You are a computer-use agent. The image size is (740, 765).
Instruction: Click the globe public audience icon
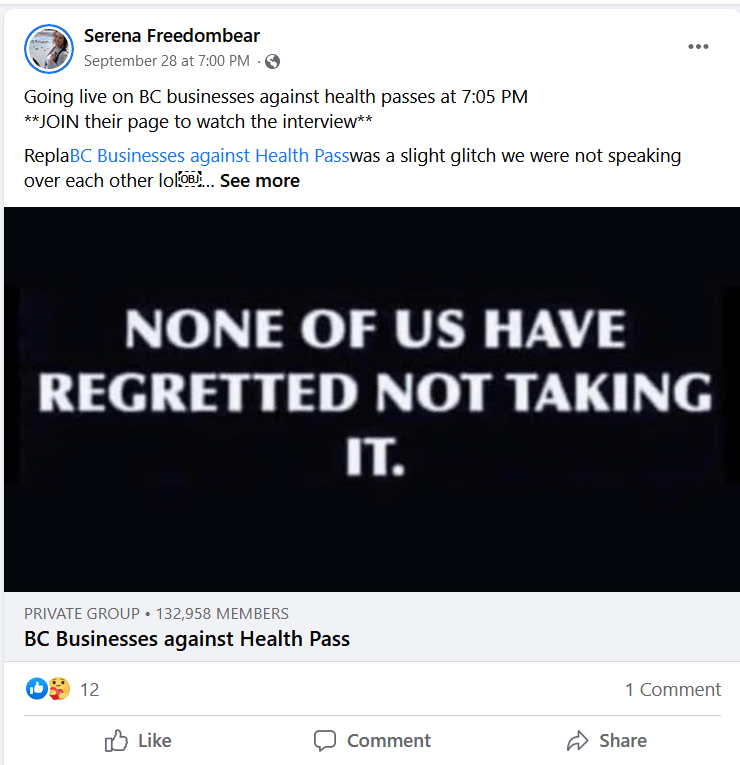pos(272,61)
